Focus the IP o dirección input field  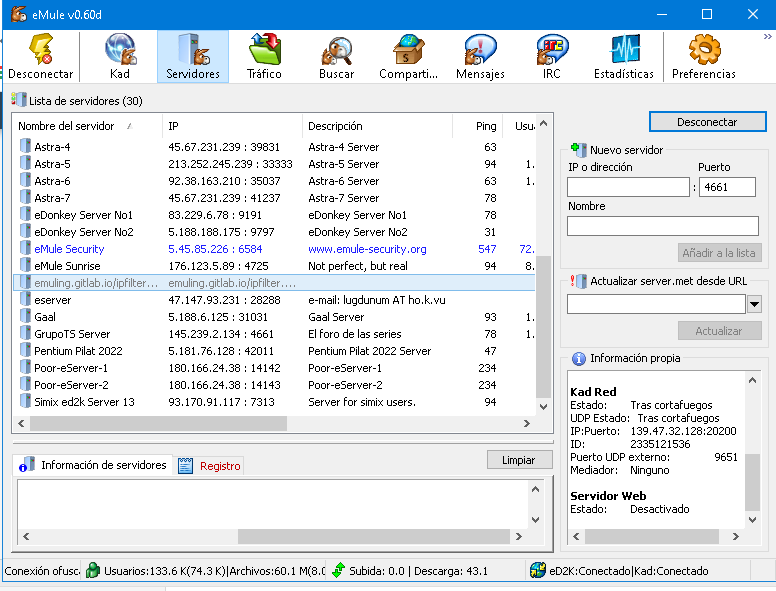(x=628, y=187)
